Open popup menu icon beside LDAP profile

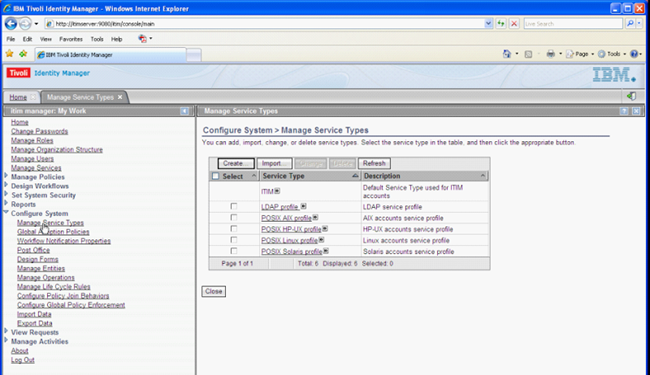tap(303, 206)
